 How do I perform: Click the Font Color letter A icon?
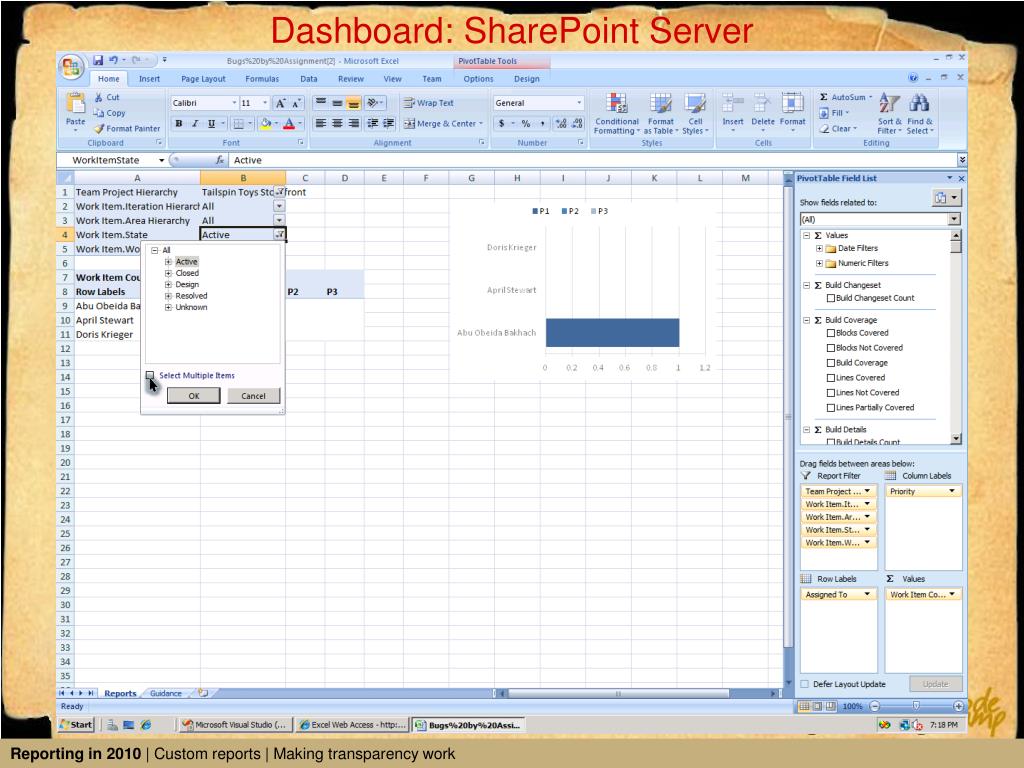(x=289, y=123)
